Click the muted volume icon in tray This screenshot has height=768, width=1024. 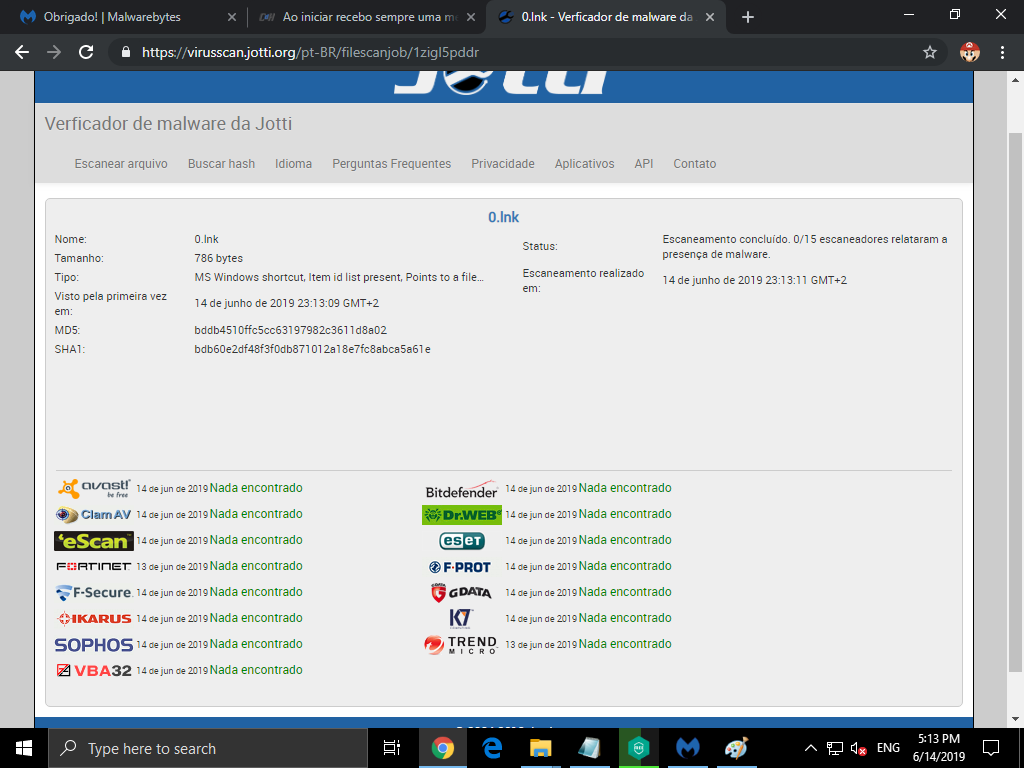tap(859, 748)
